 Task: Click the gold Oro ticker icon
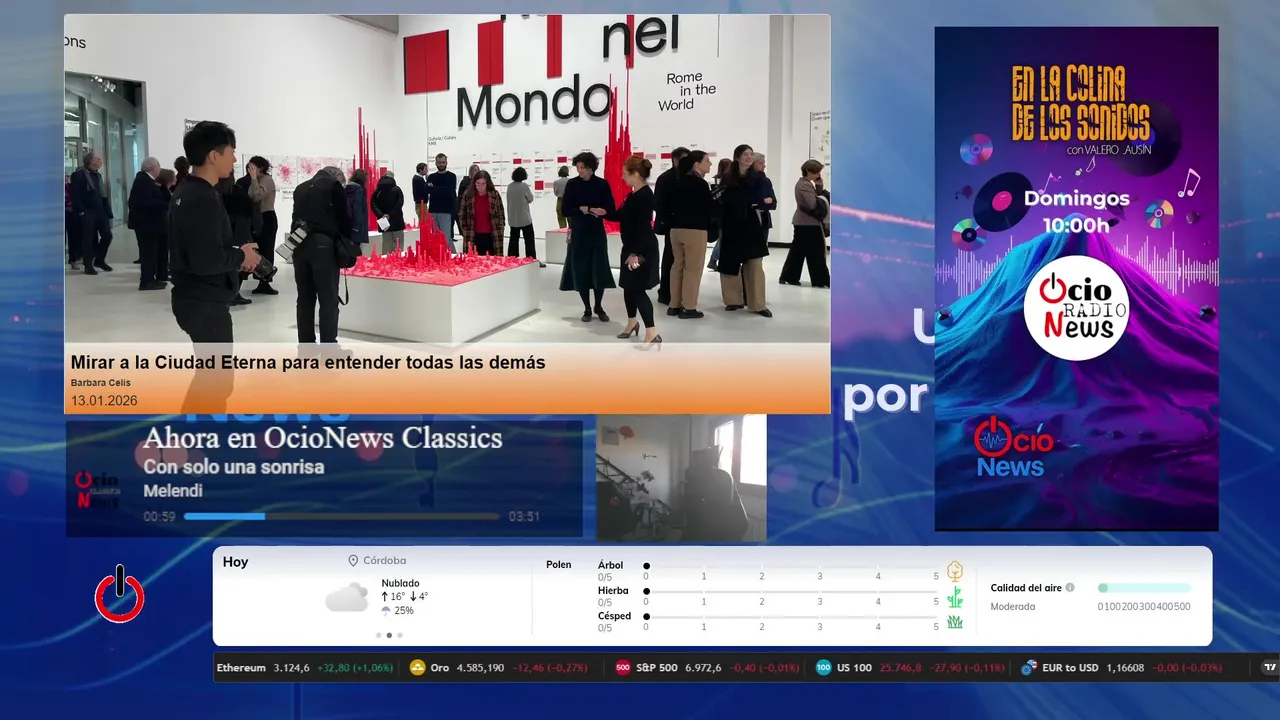pos(418,667)
